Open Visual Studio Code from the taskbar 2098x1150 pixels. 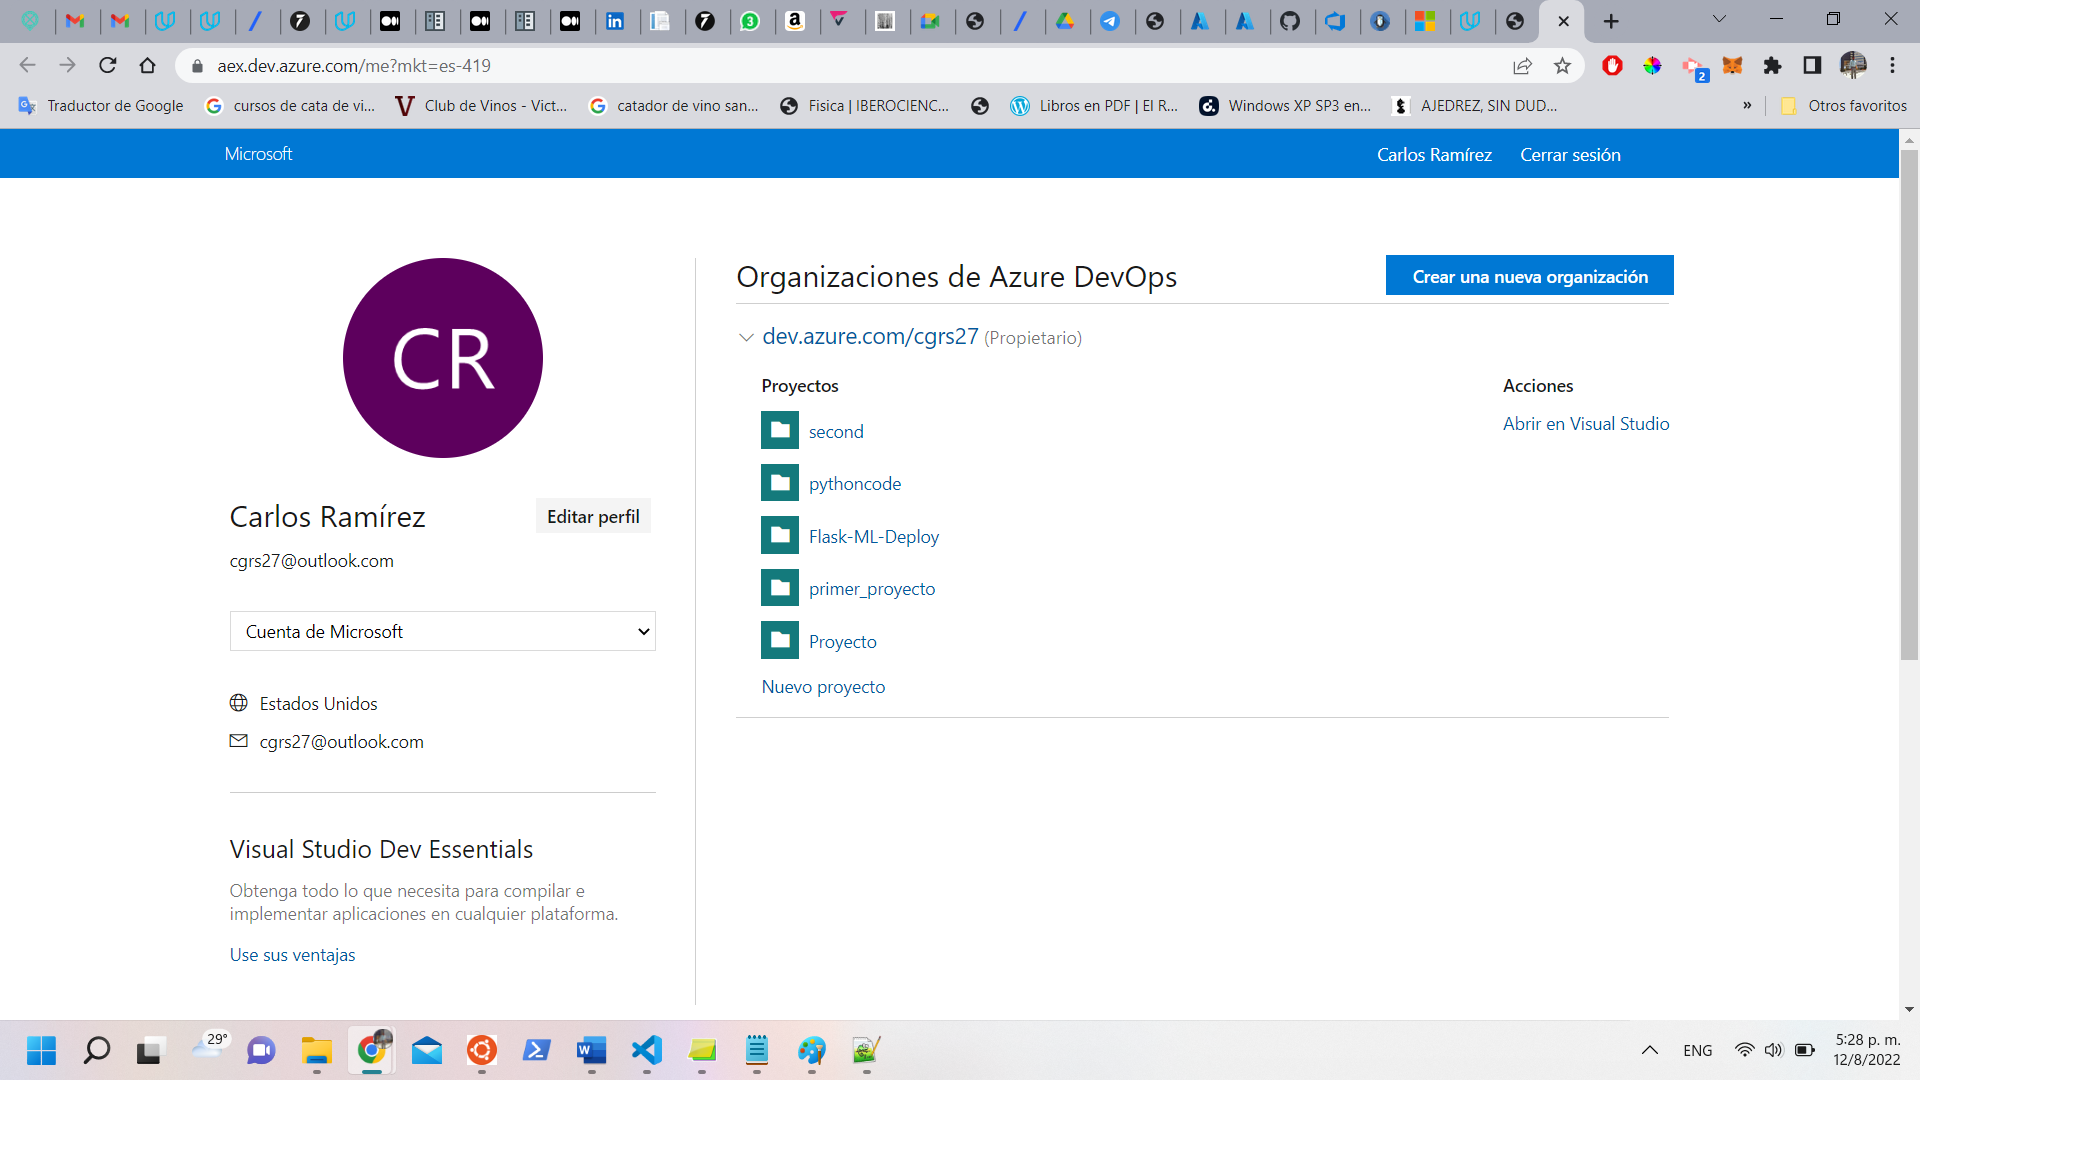647,1051
